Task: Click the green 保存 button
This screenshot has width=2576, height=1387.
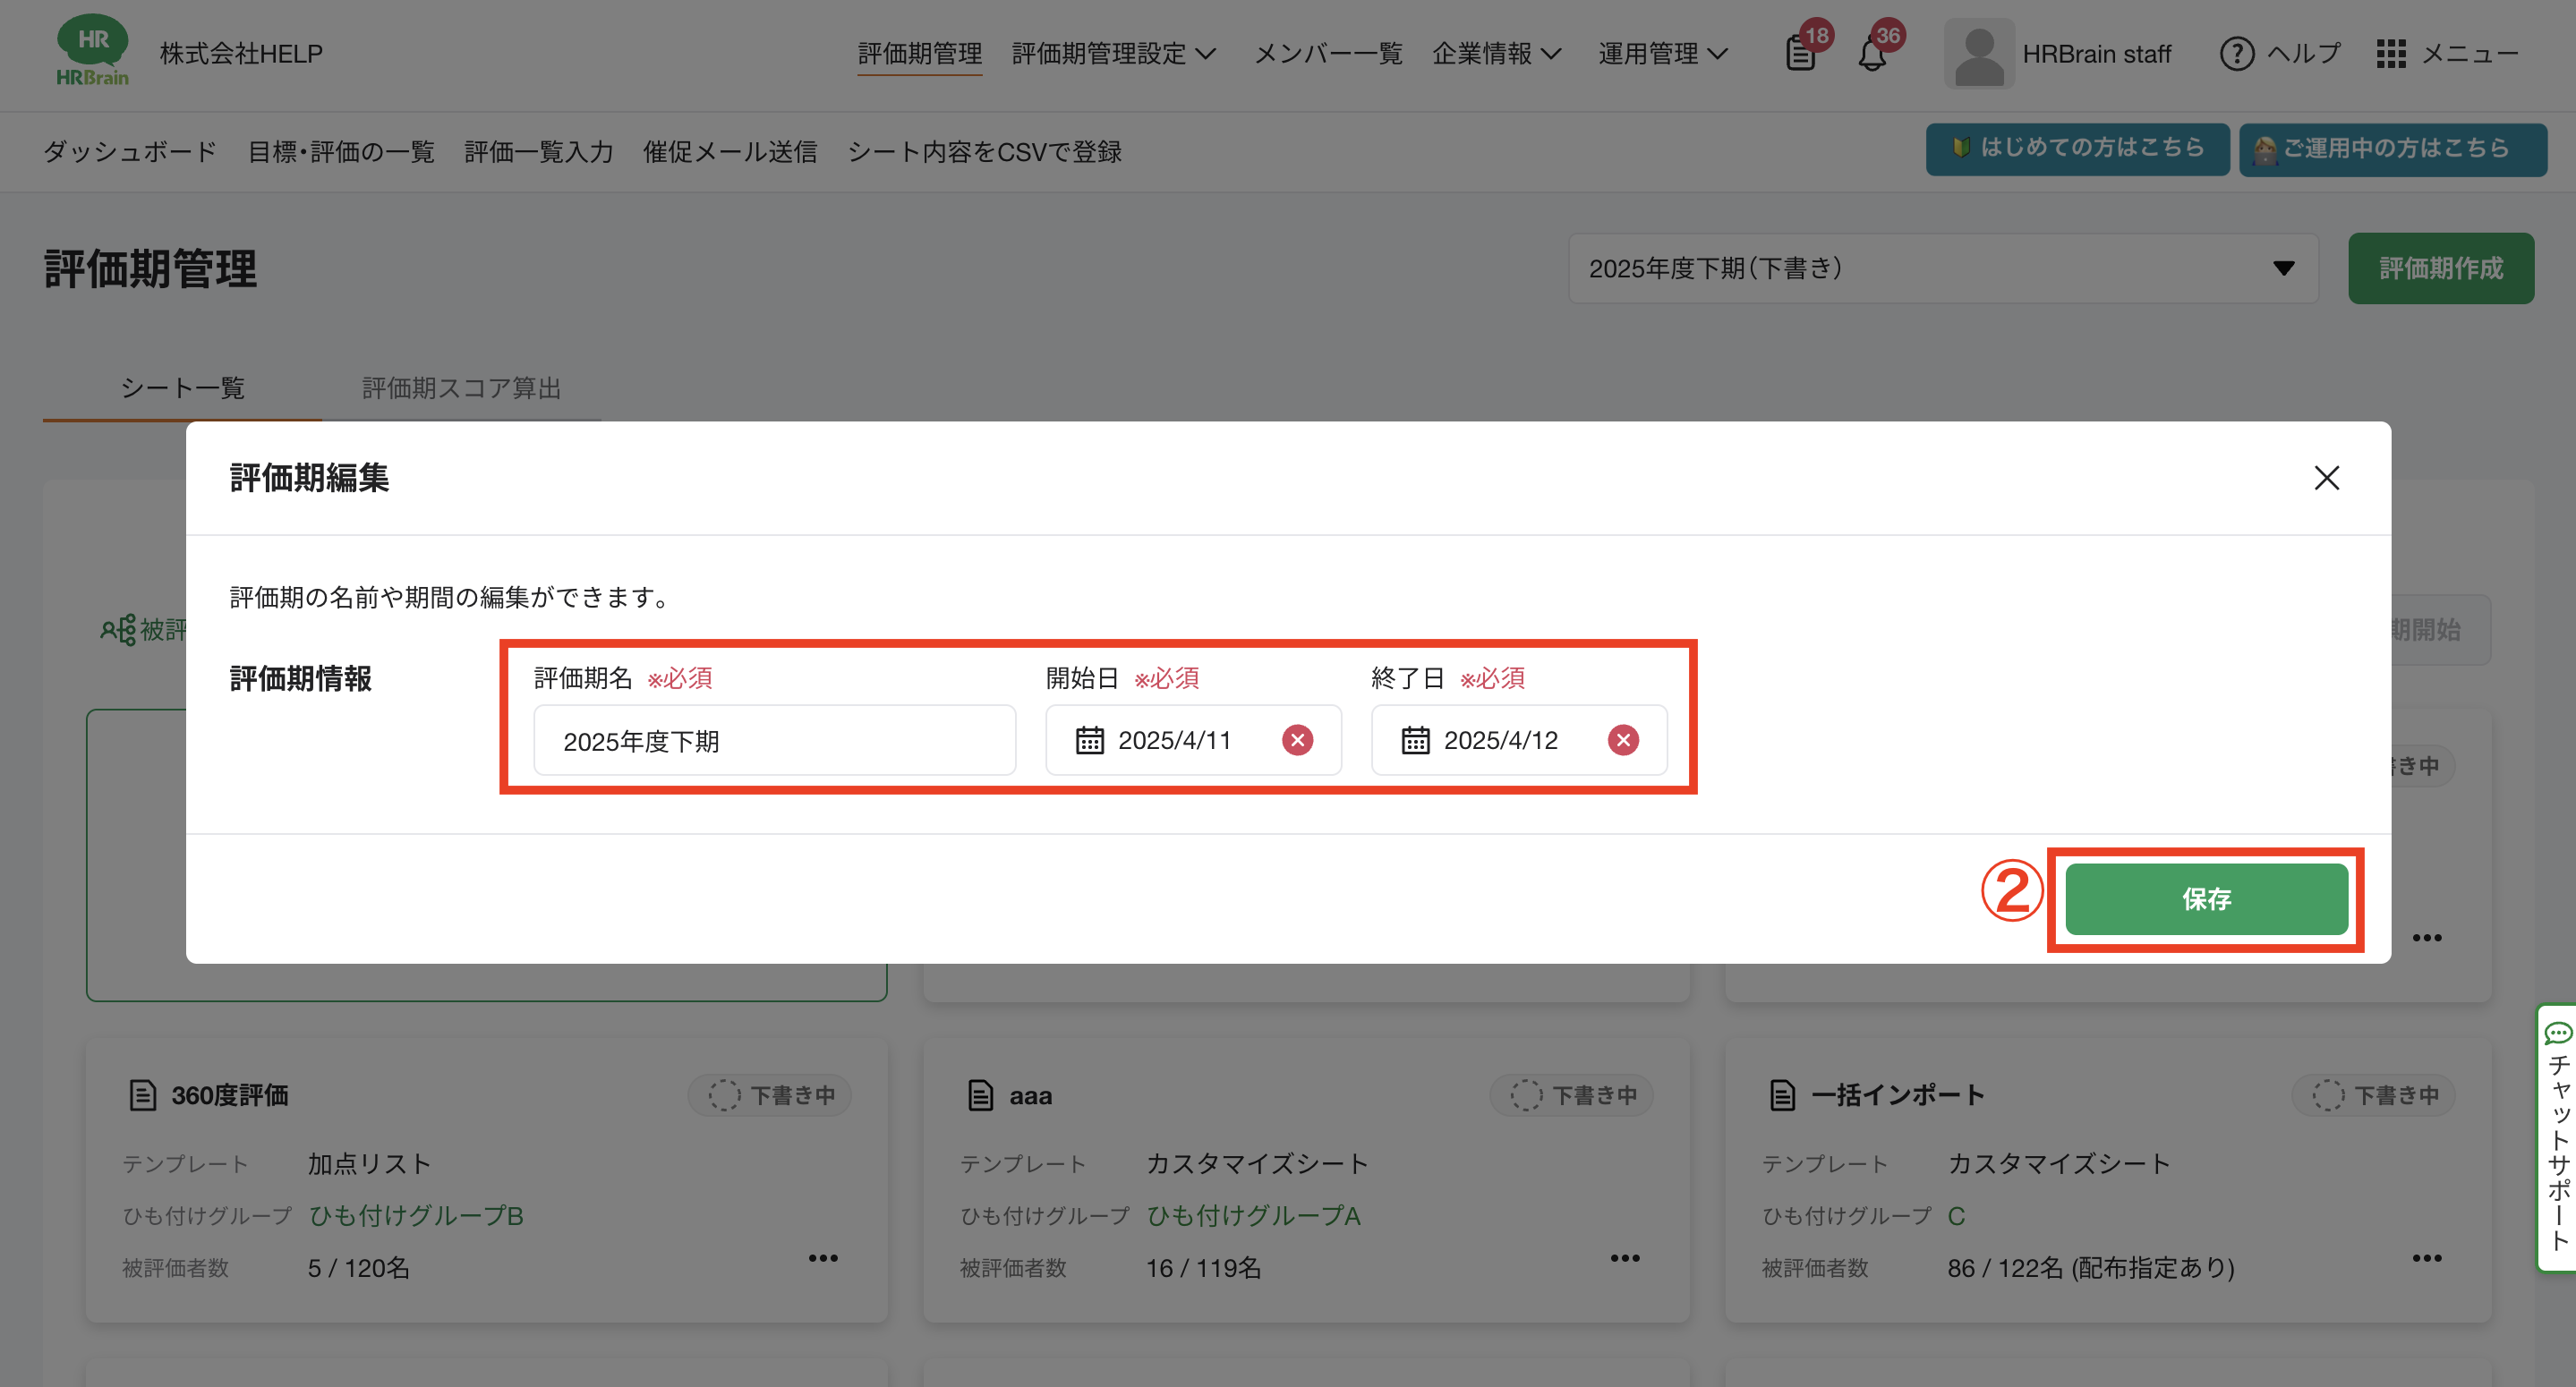Action: point(2206,899)
